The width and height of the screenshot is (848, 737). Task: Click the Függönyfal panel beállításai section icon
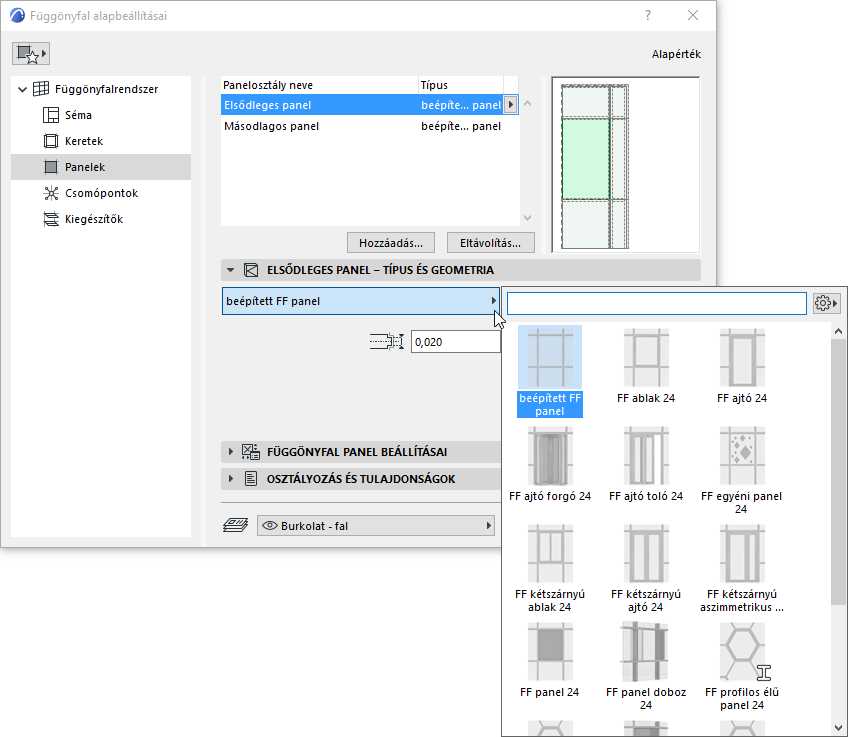pyautogui.click(x=250, y=452)
